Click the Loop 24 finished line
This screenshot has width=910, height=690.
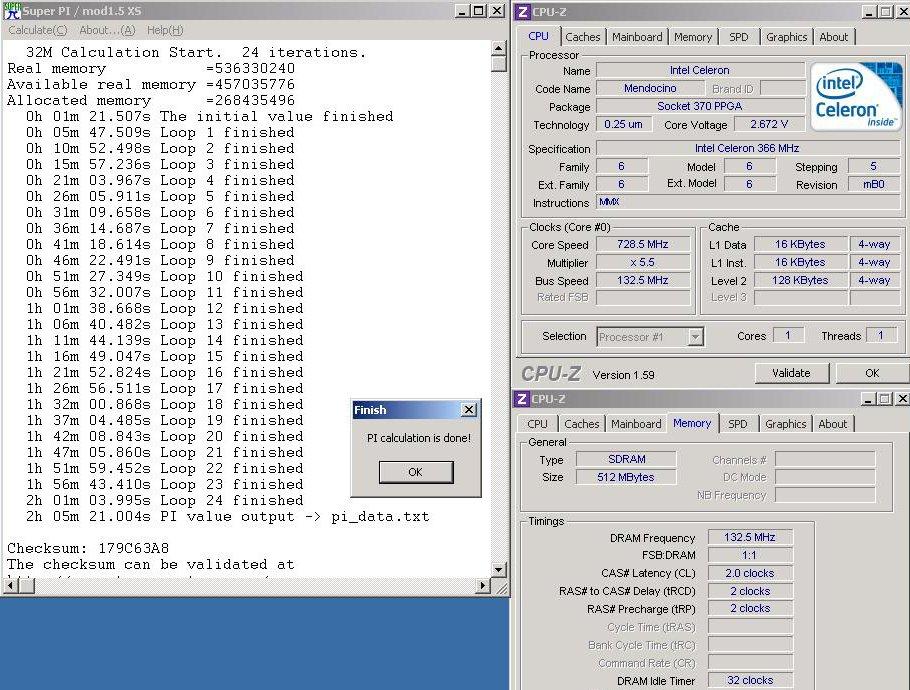point(164,500)
